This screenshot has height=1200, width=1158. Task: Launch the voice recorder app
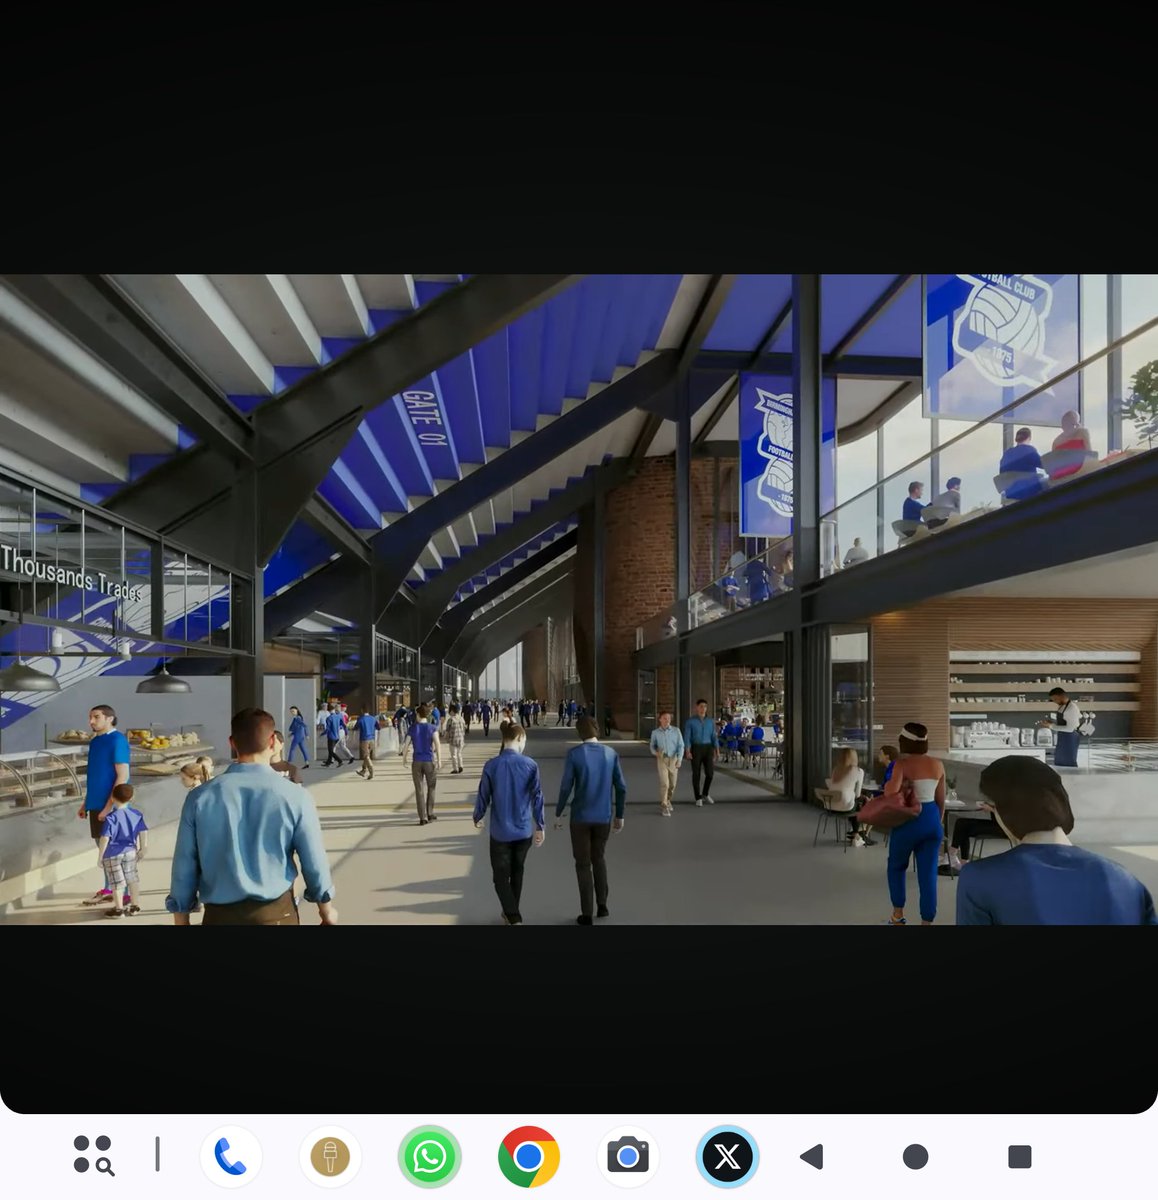tap(330, 1157)
